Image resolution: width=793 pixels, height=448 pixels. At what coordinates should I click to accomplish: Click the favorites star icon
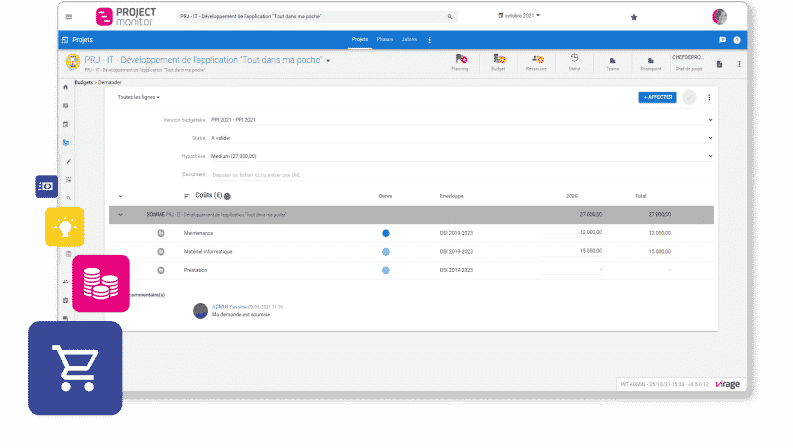(634, 17)
